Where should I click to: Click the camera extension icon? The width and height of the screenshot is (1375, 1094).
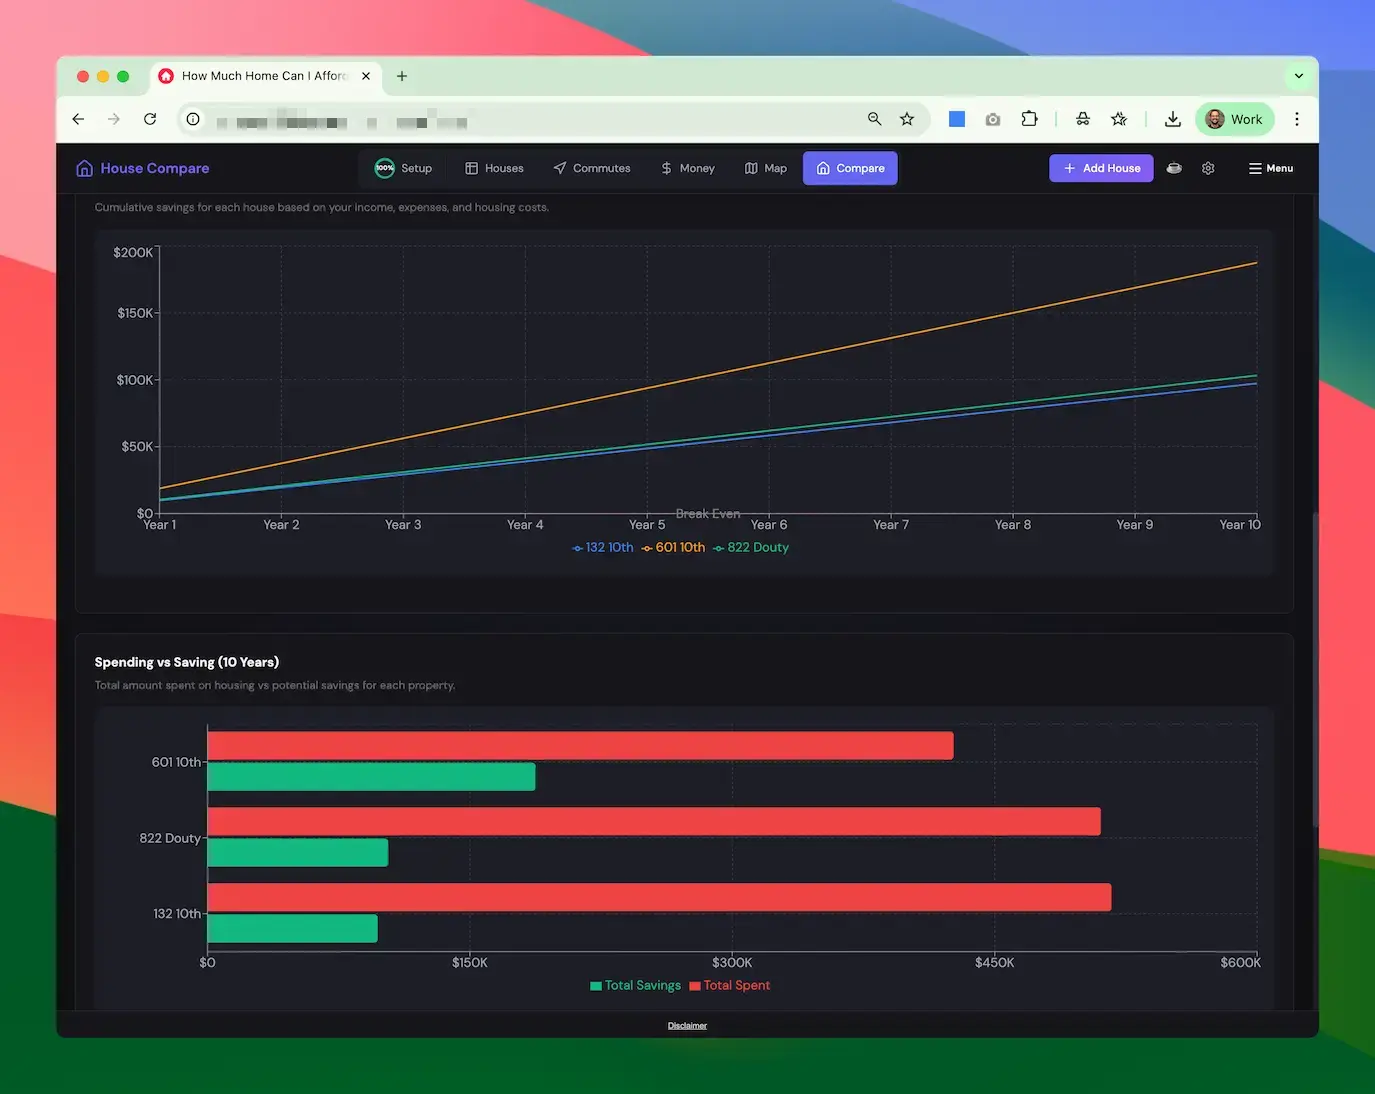[992, 119]
